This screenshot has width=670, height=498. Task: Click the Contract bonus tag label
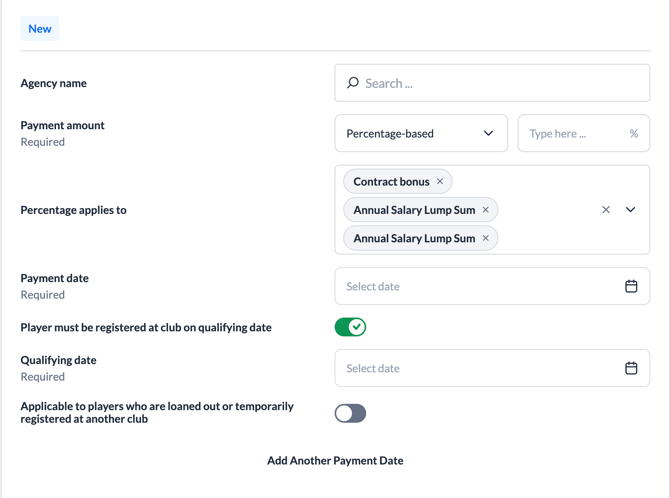pyautogui.click(x=391, y=182)
